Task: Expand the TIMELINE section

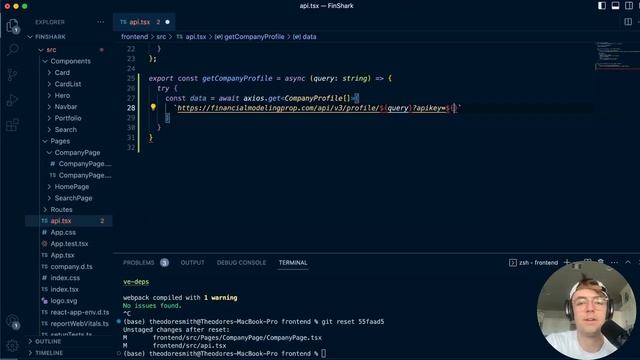Action: [49, 353]
